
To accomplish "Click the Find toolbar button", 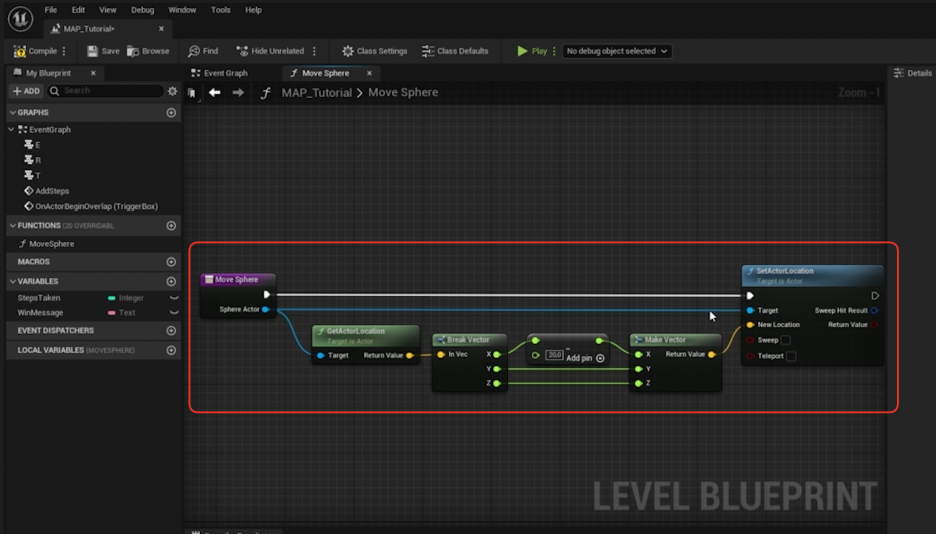I will click(203, 51).
